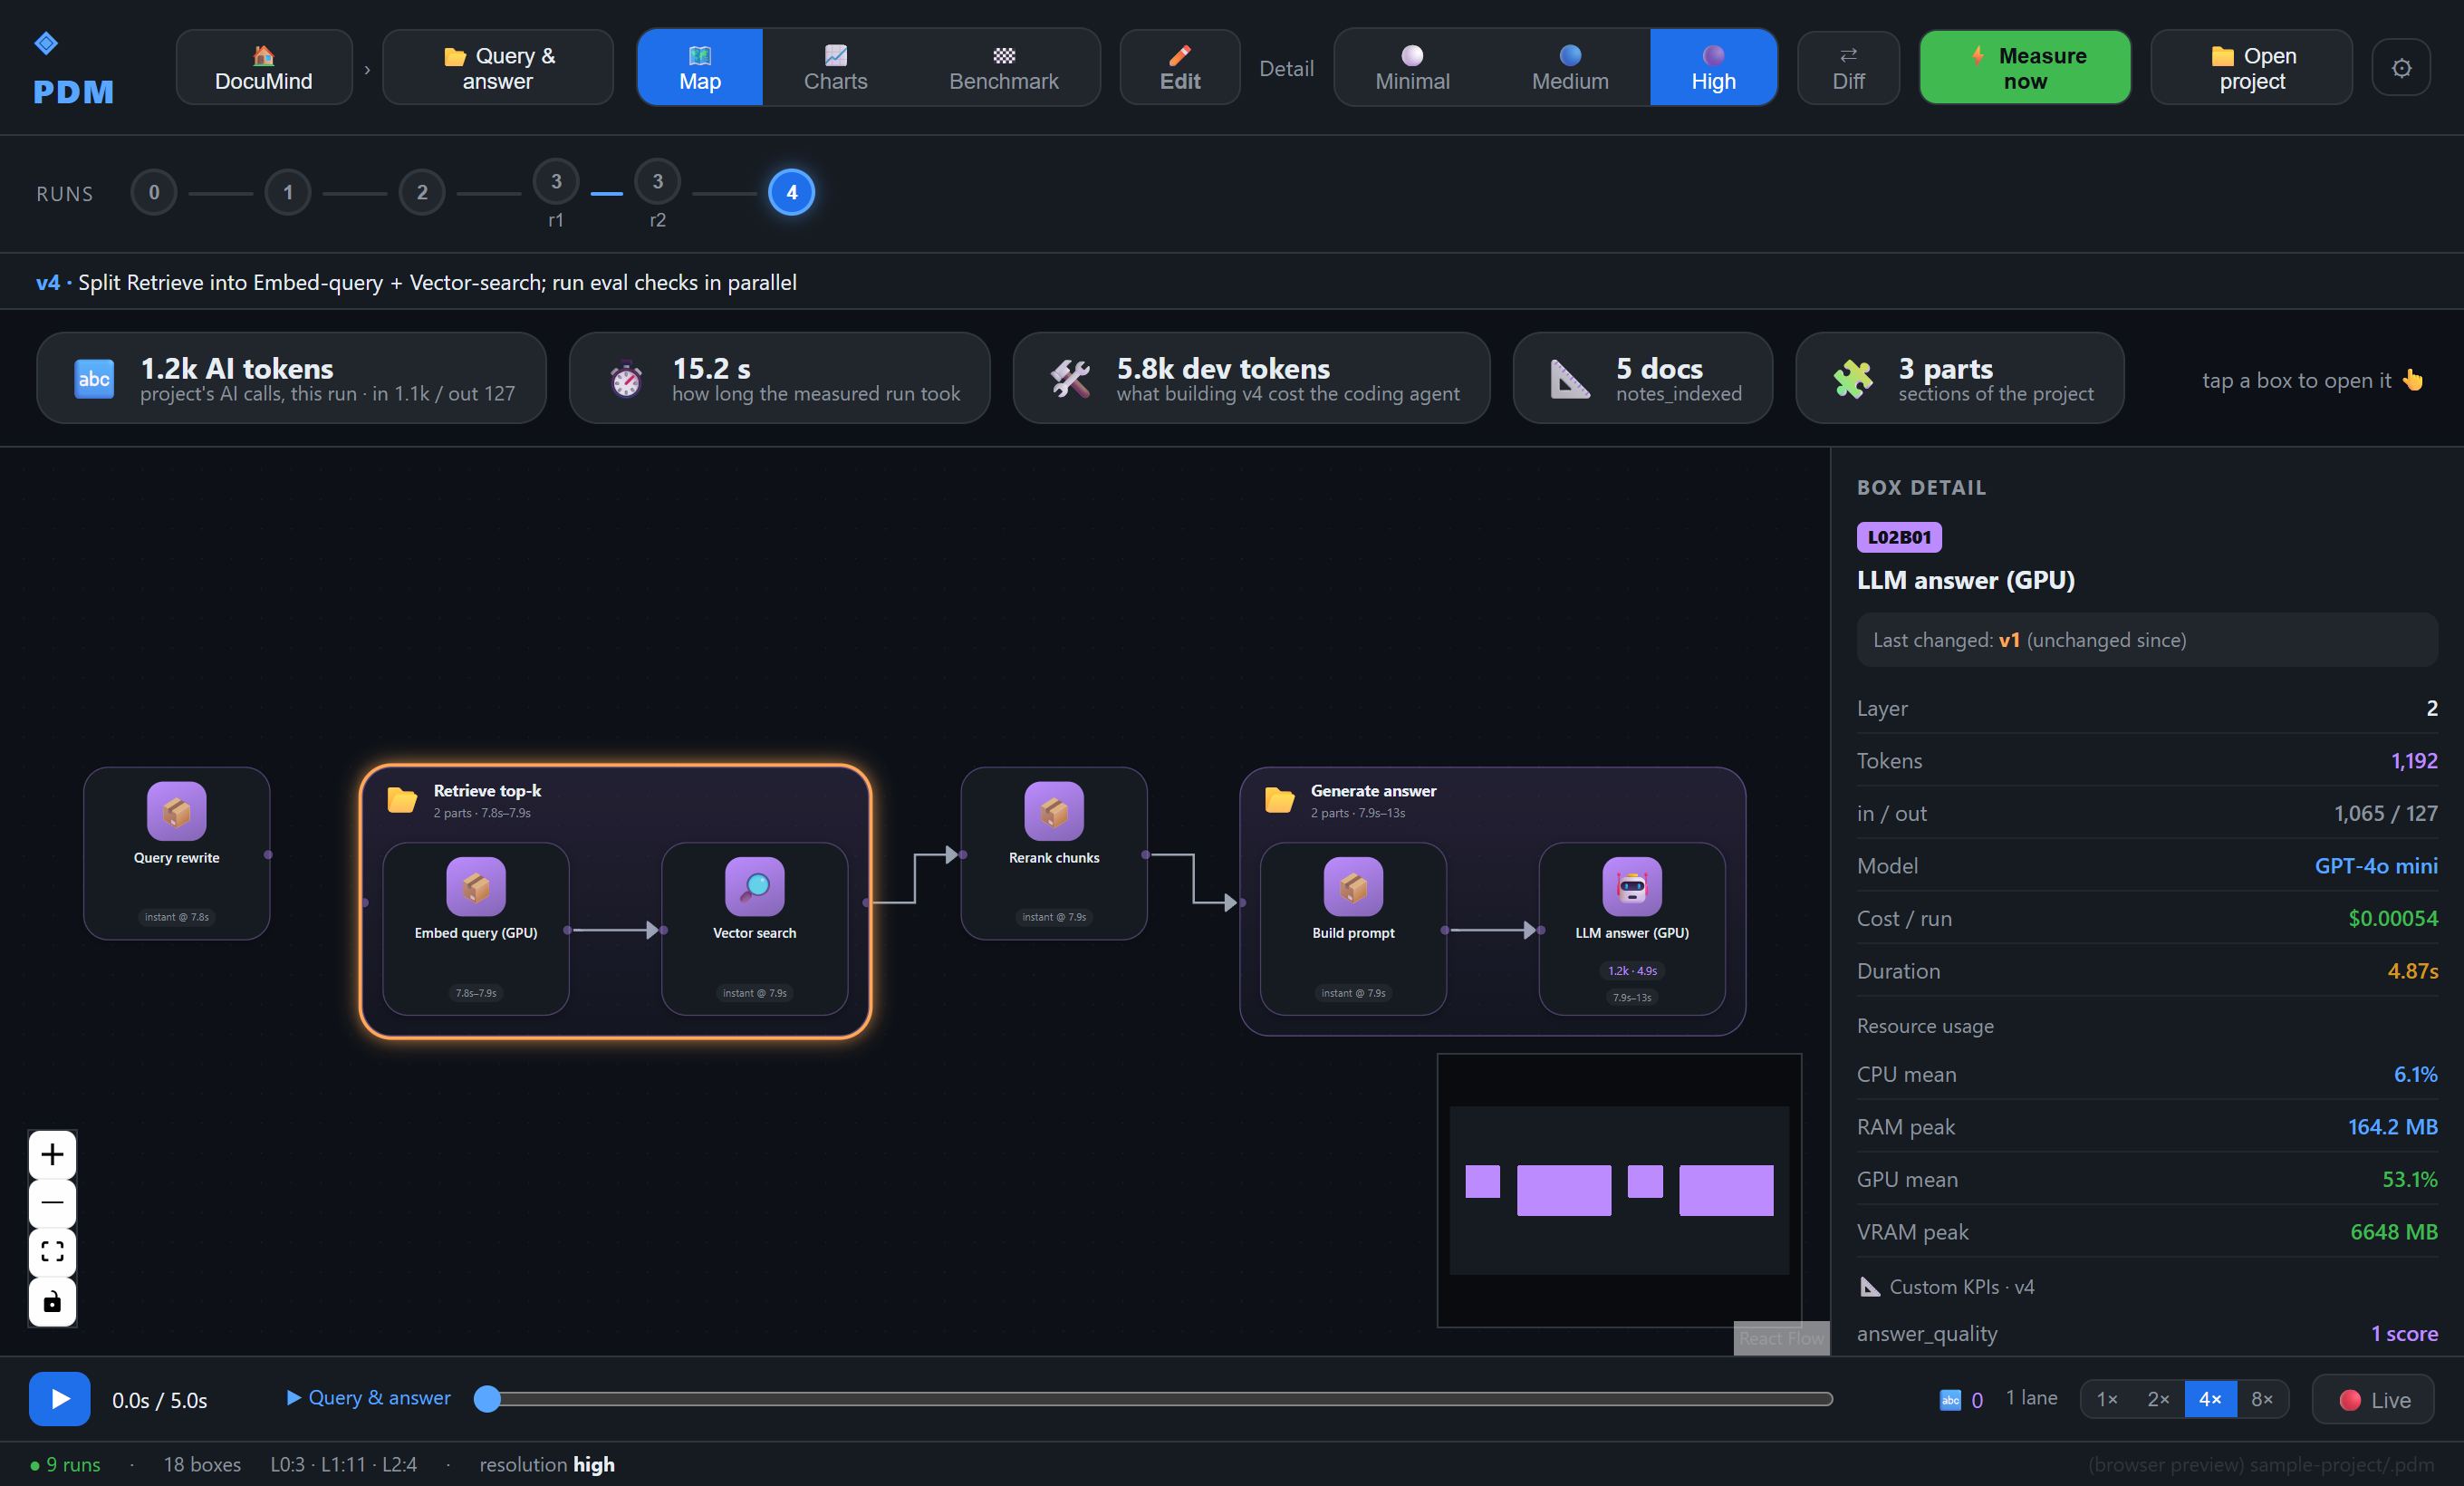Set playback speed to 2×
The height and width of the screenshot is (1486, 2464).
click(x=2159, y=1399)
